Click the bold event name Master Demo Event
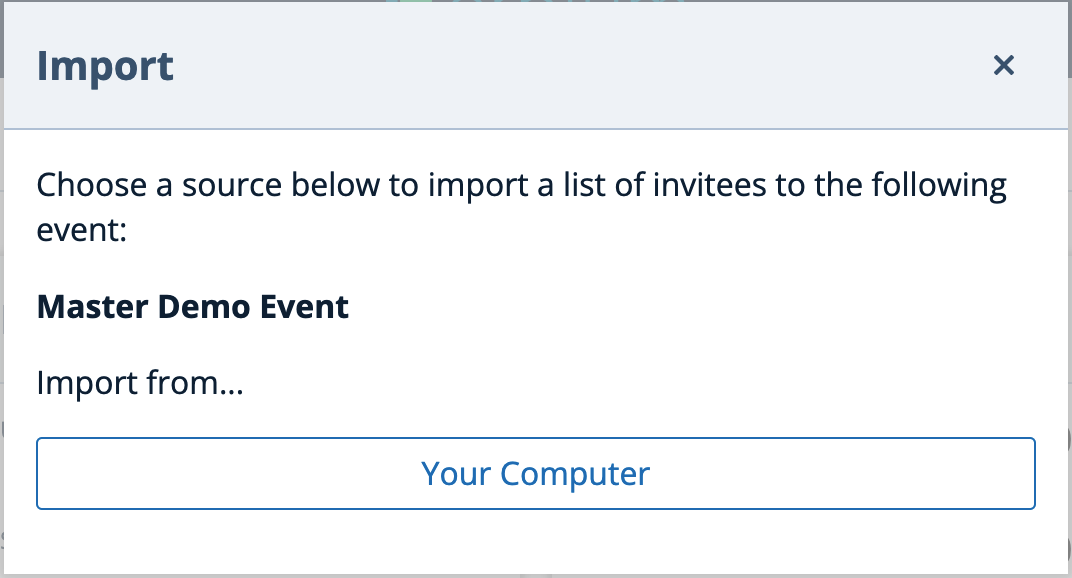 click(193, 306)
